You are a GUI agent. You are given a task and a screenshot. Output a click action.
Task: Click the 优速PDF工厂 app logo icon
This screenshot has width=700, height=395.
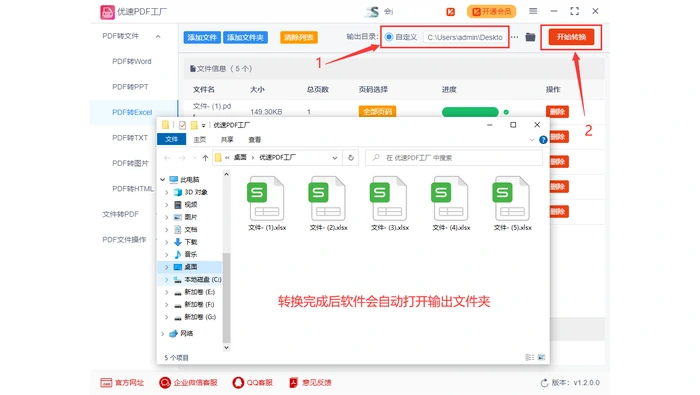coord(107,12)
